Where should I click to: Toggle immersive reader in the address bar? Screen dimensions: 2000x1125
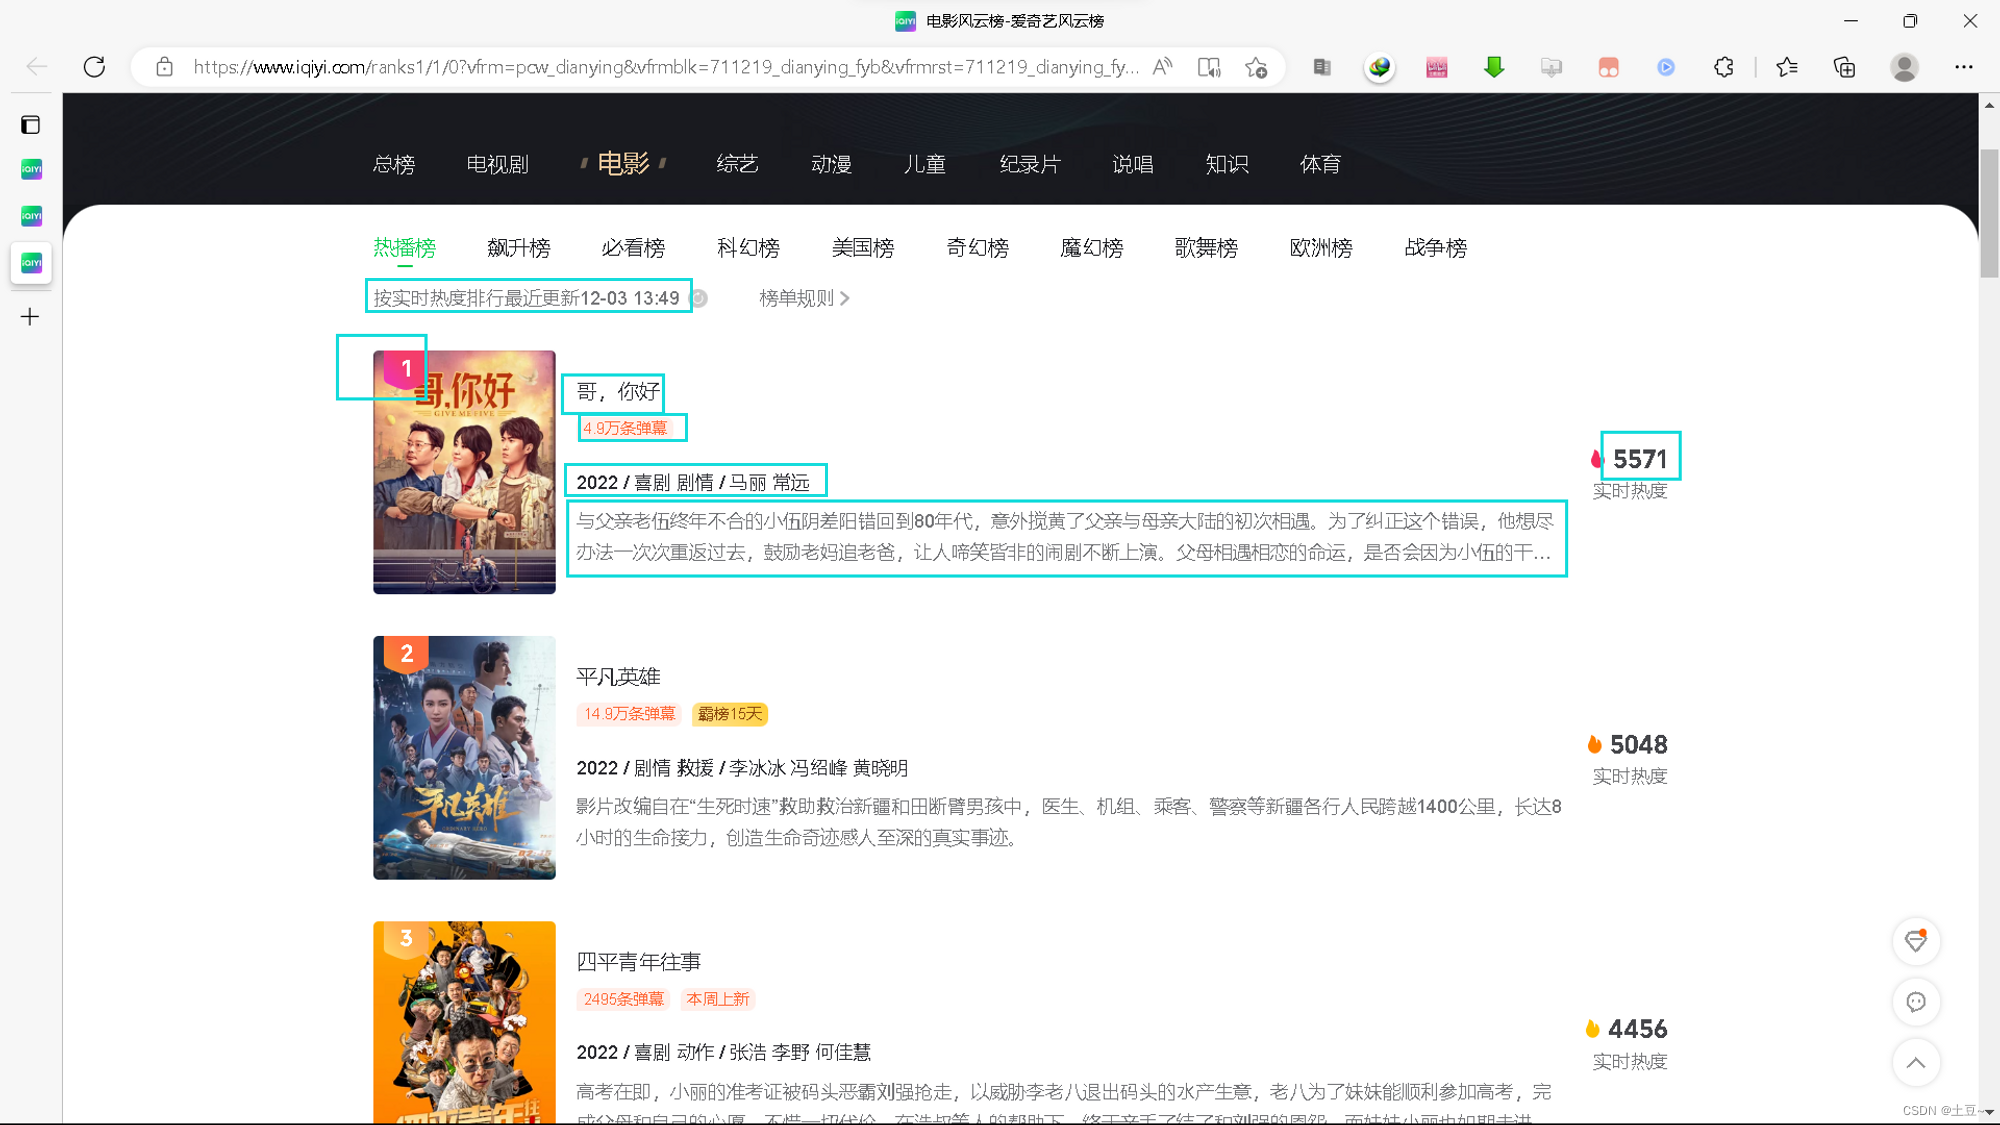[x=1209, y=67]
